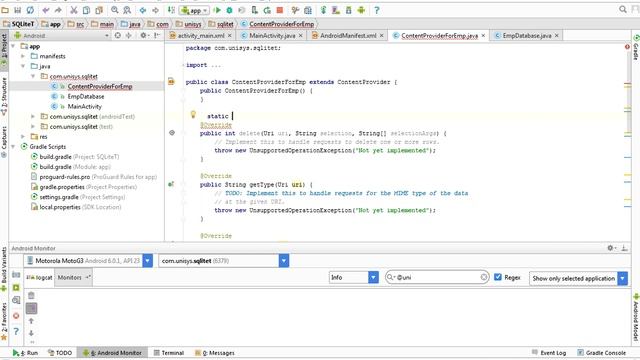
Task: Select MainActivity in the project tree
Action: point(84,107)
